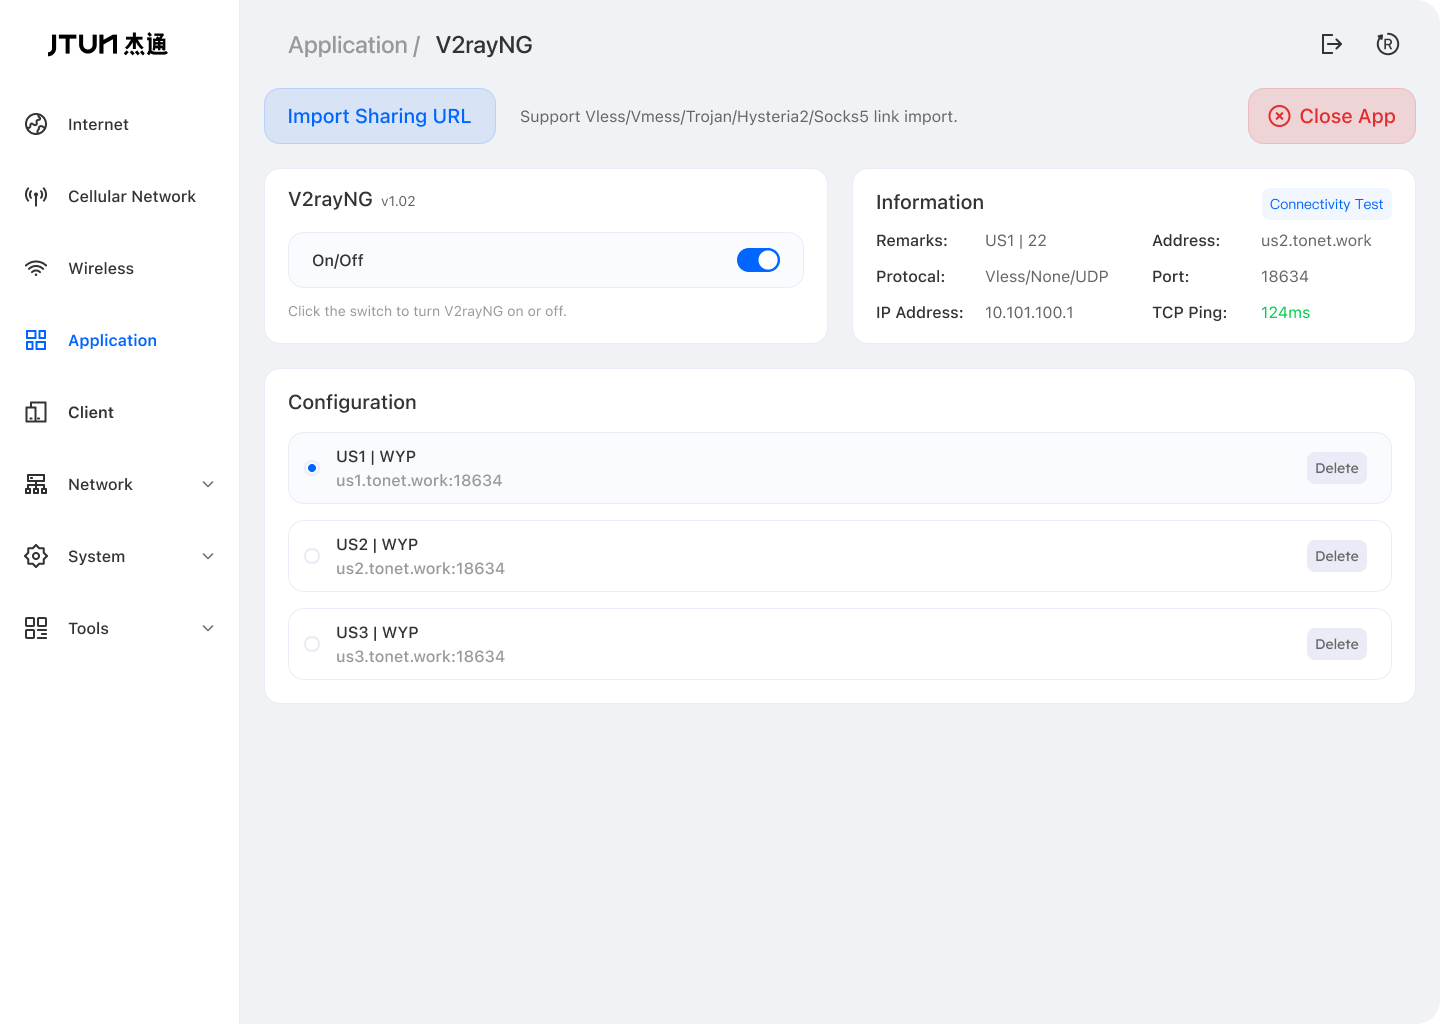
Task: Click the Vless/None/UDP protocol value
Action: (x=1047, y=276)
